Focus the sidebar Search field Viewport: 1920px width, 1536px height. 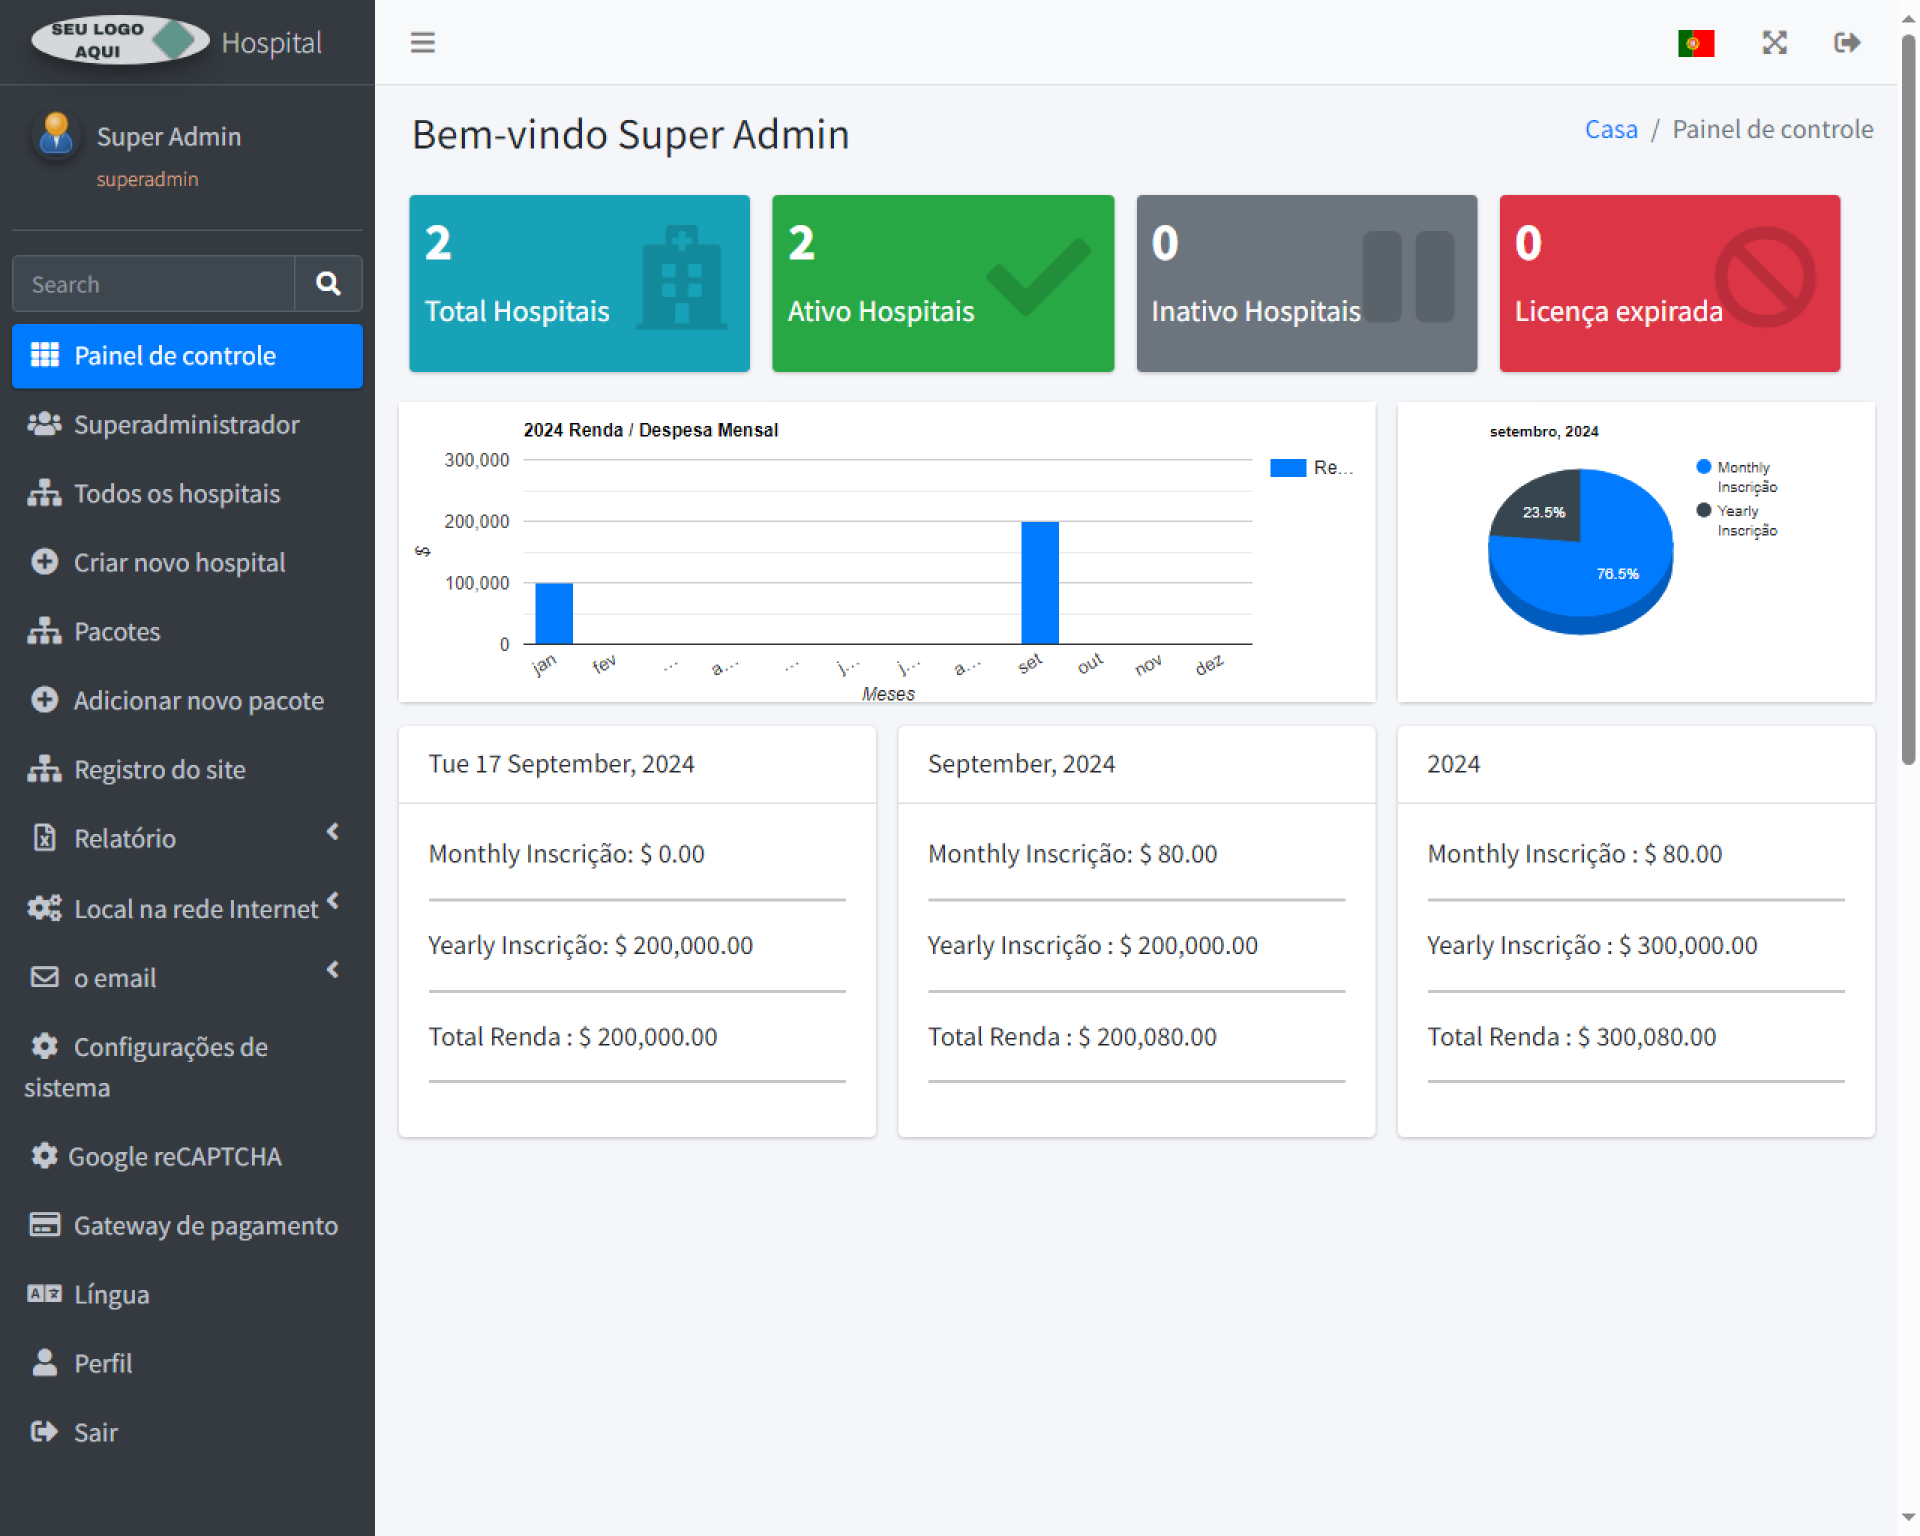(x=153, y=284)
